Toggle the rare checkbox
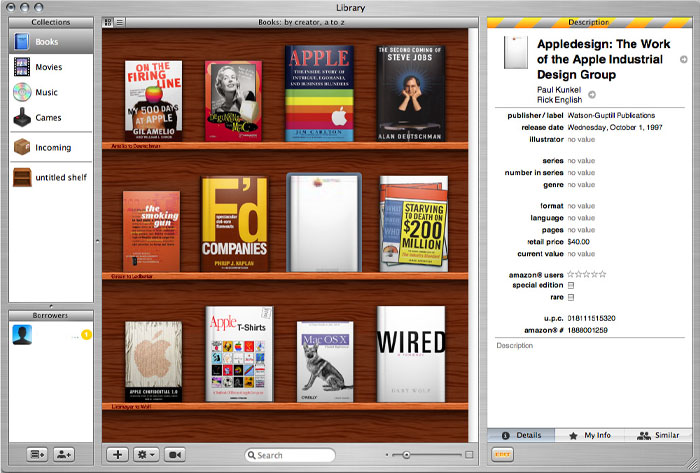 click(571, 297)
